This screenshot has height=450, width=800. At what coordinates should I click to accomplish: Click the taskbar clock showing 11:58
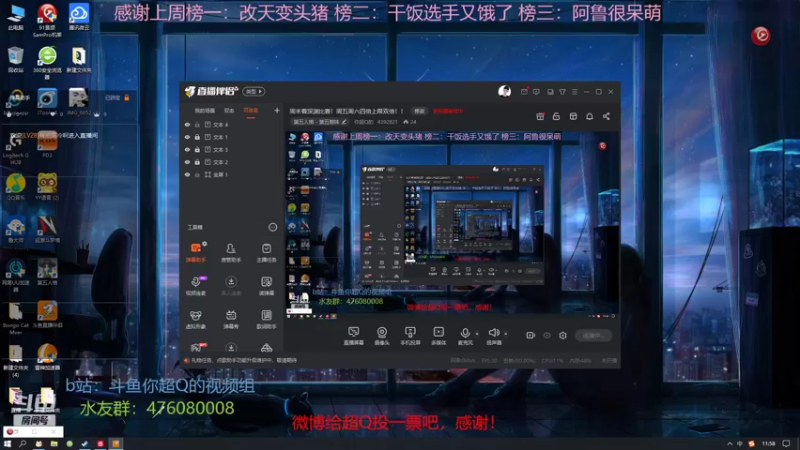(768, 444)
